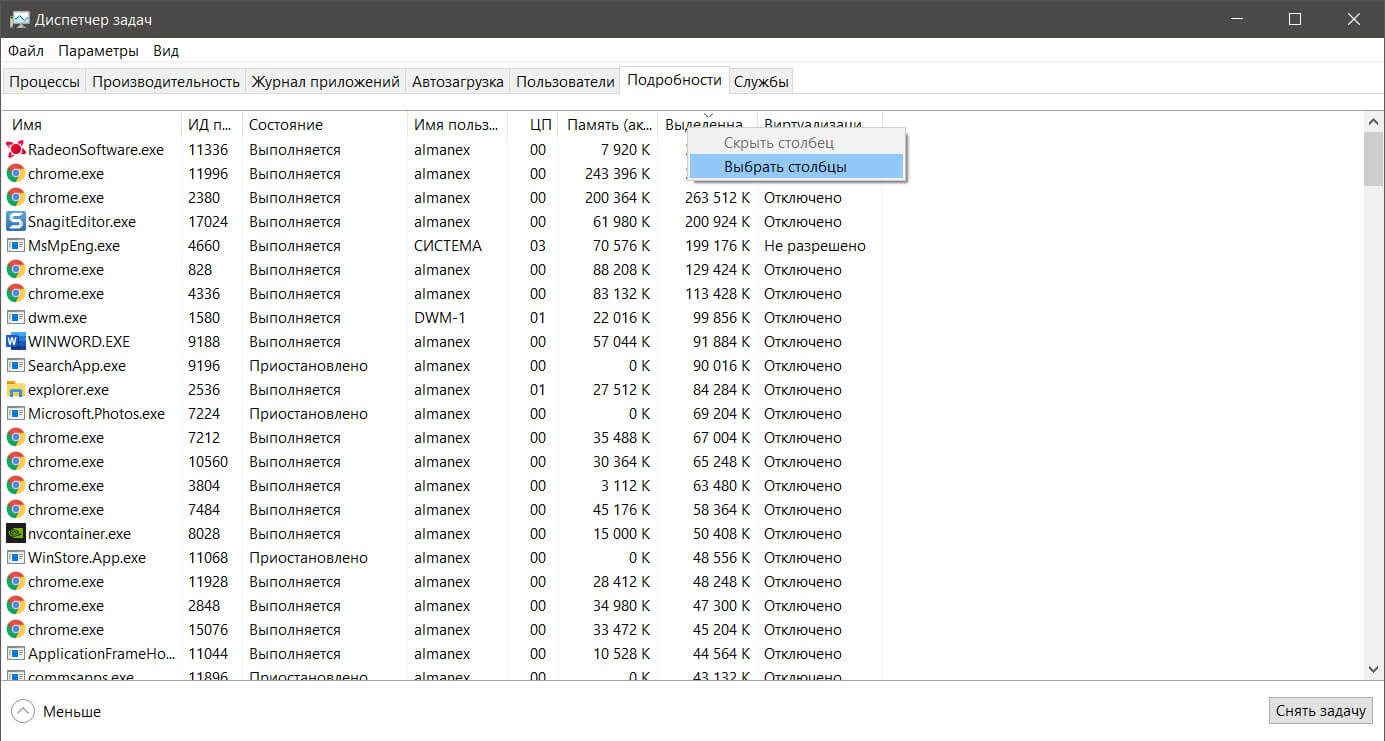Click PID 7224 in the Microsoft.Photos row
This screenshot has width=1385, height=741.
click(x=204, y=414)
